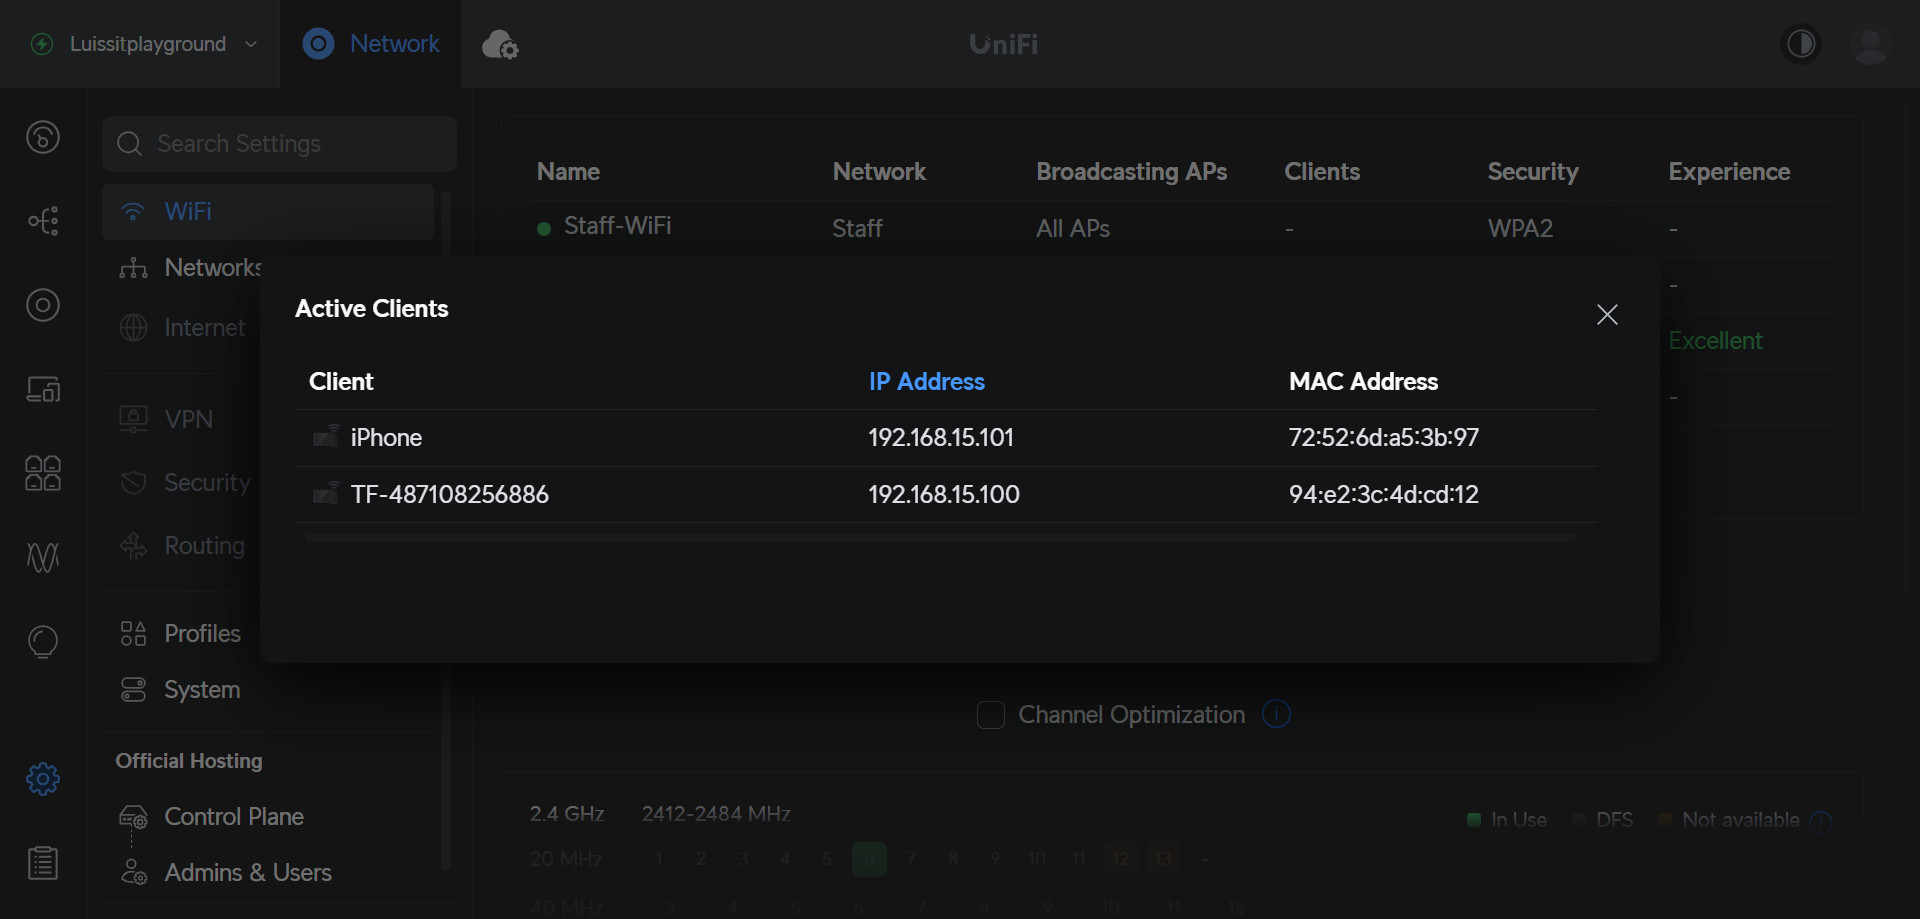Open the Topology icon in left rail
This screenshot has width=1920, height=919.
[x=43, y=221]
